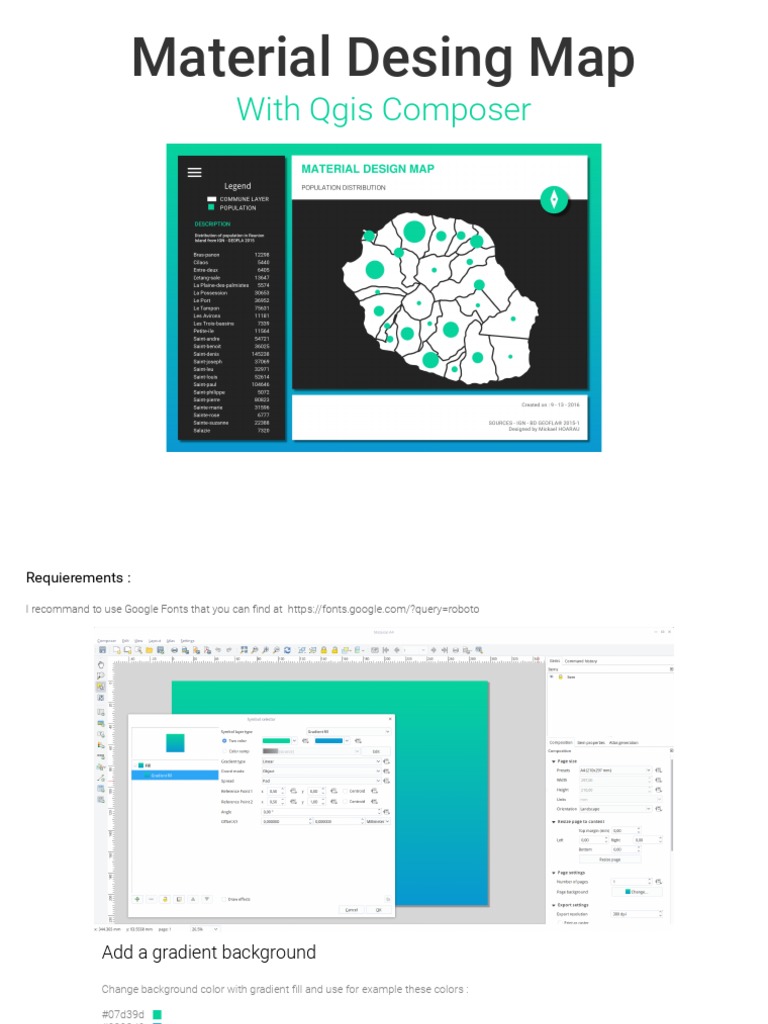Click the OK button in Symbol selector

(379, 910)
